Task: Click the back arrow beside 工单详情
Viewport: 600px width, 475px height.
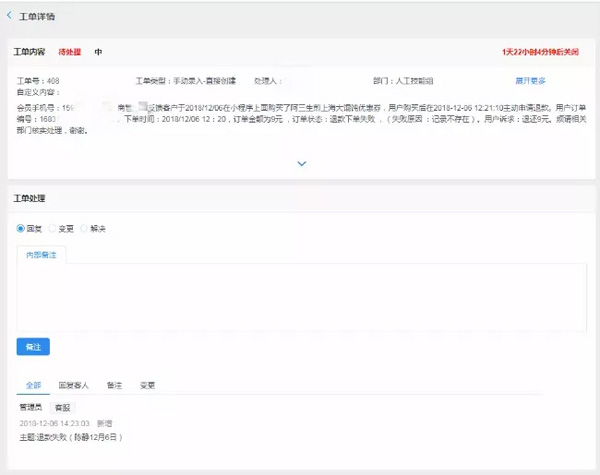Action: coord(10,16)
